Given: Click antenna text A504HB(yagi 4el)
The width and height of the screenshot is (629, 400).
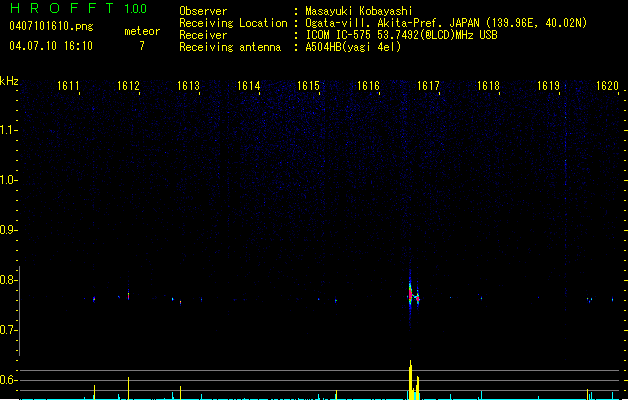Looking at the screenshot, I should pyautogui.click(x=353, y=47).
